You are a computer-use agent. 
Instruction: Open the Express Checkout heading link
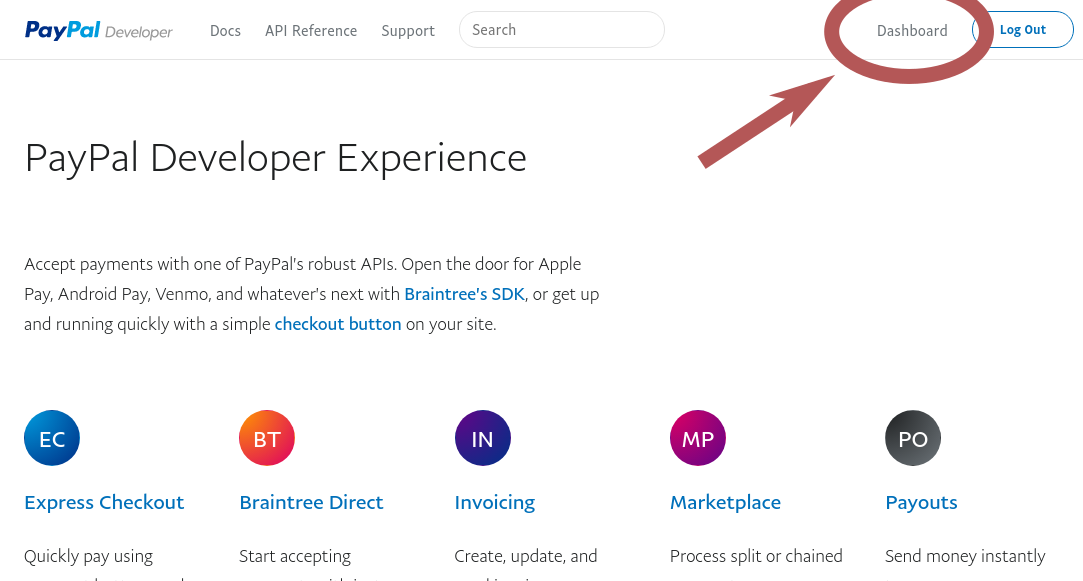tap(104, 502)
